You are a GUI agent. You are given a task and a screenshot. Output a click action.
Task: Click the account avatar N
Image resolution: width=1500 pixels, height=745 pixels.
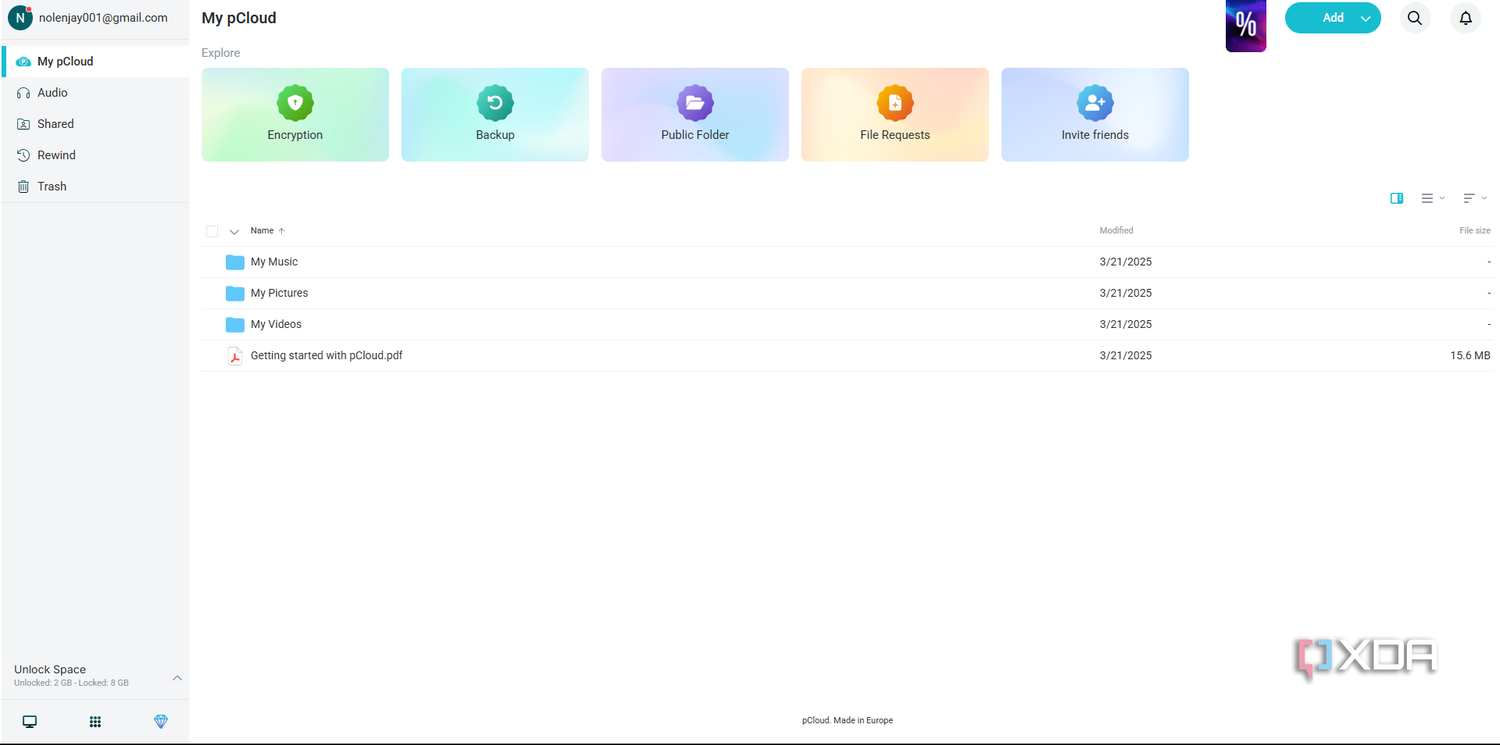pyautogui.click(x=20, y=18)
